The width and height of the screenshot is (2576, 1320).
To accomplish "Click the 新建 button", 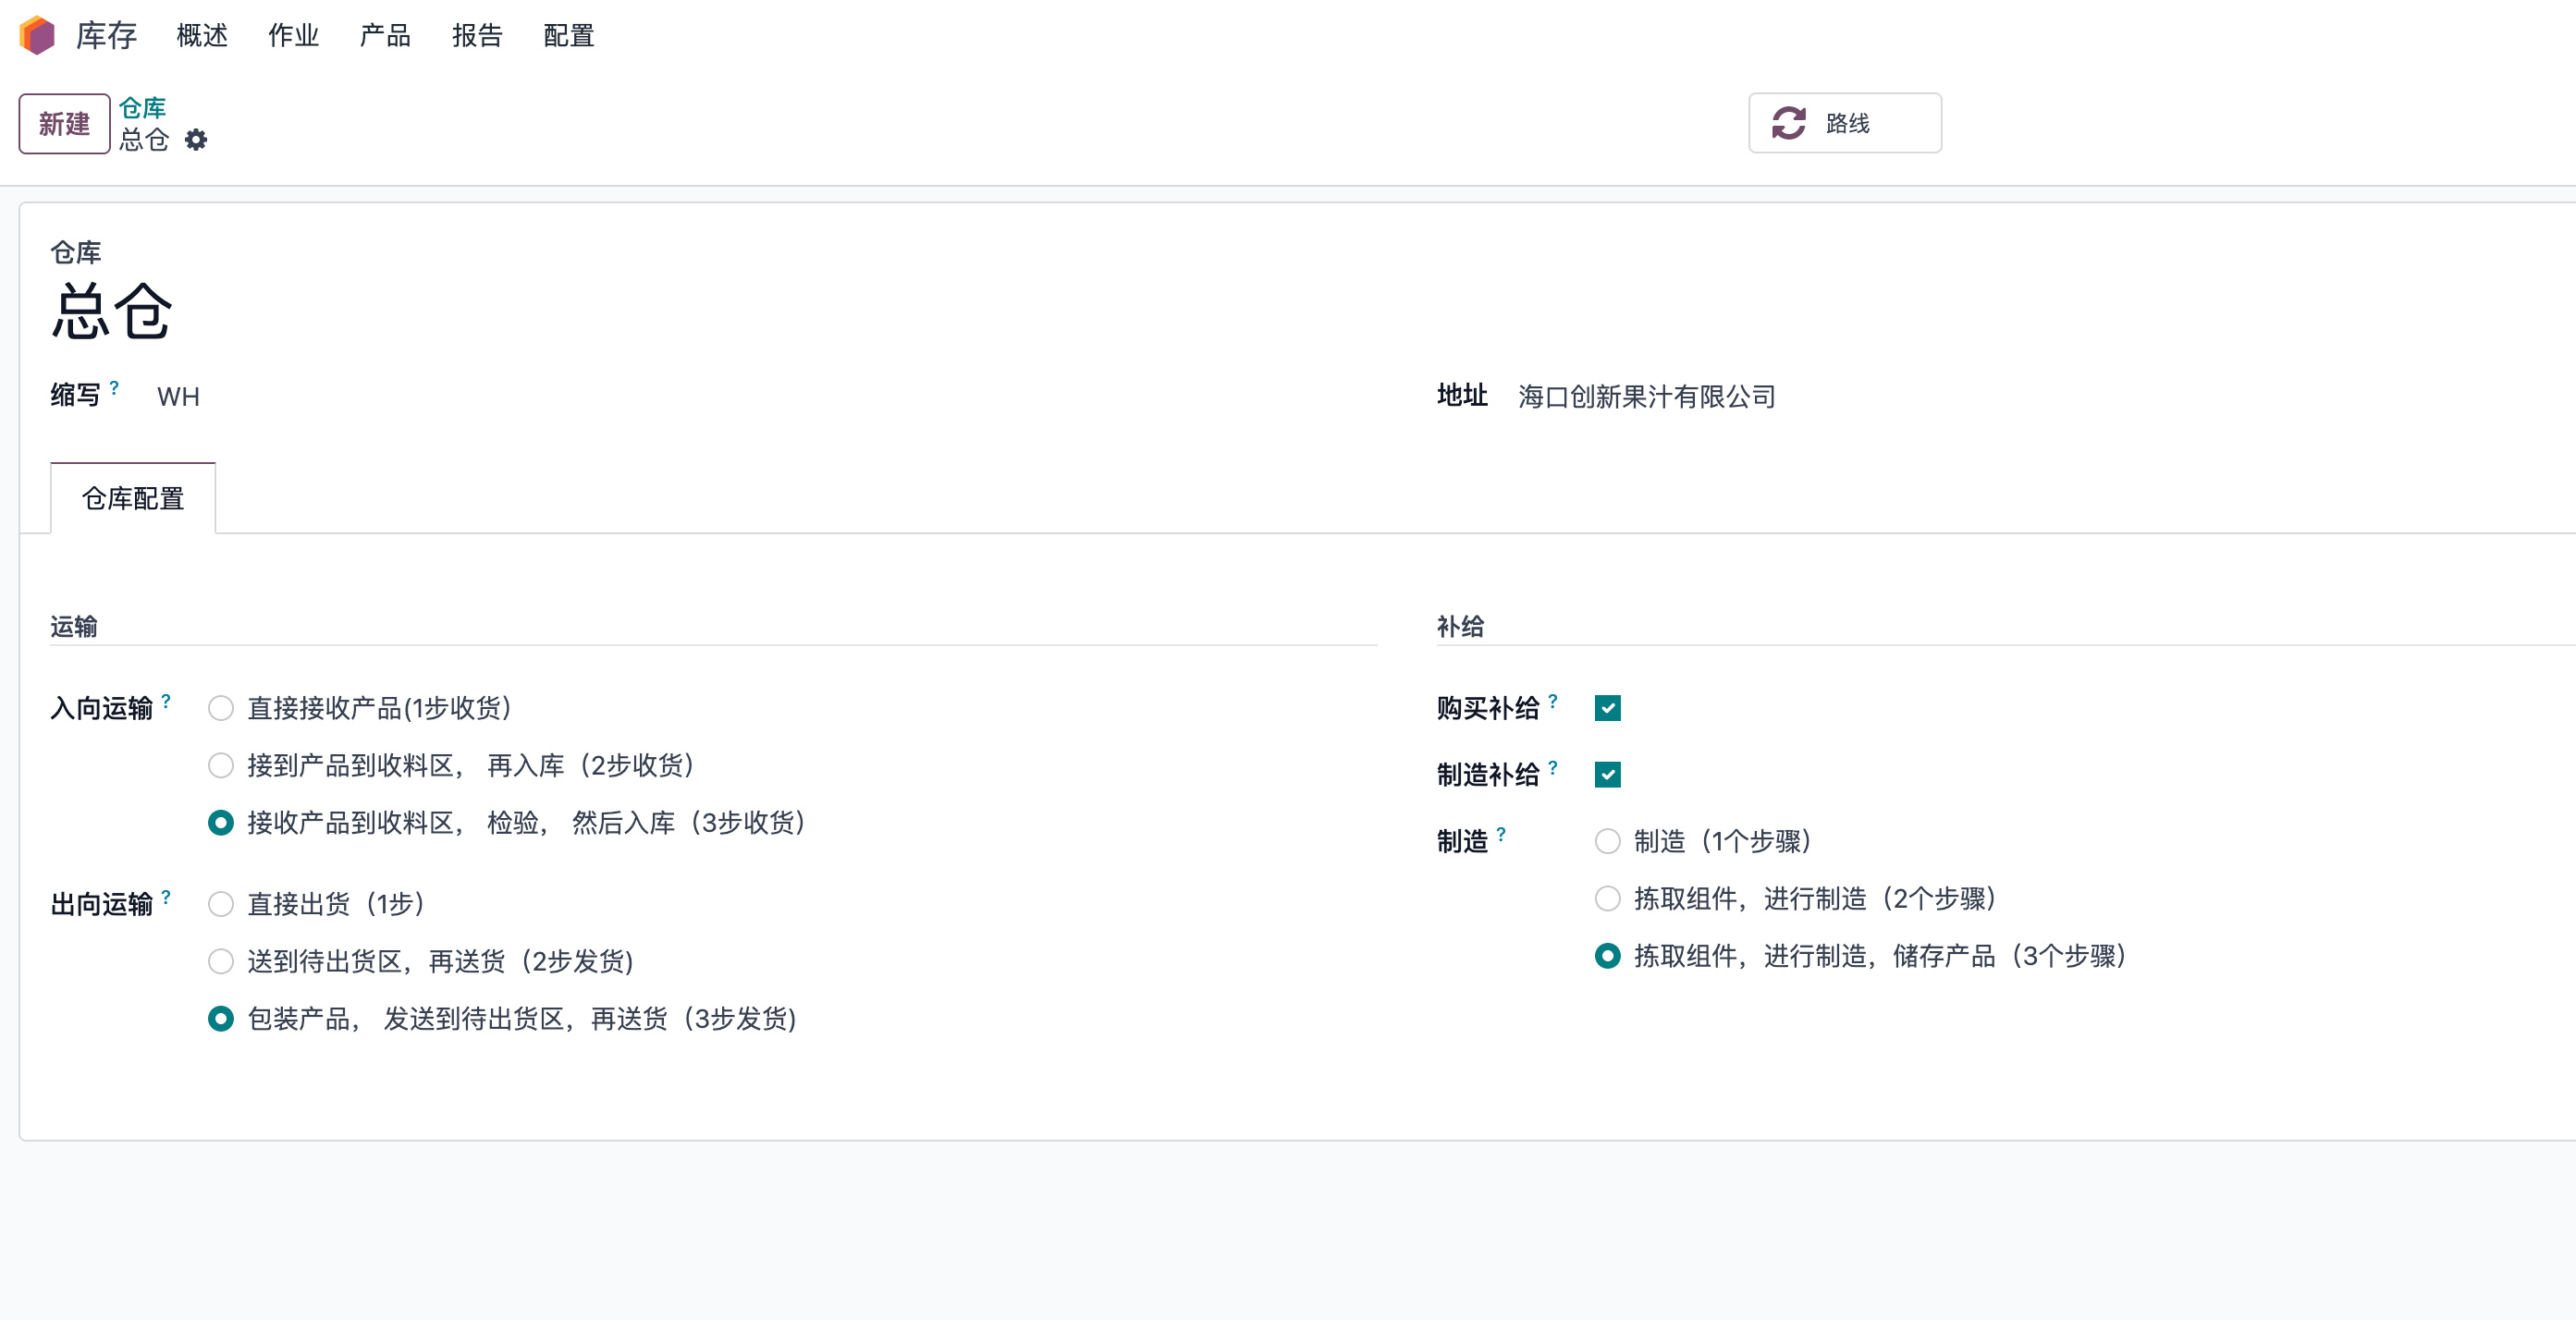I will pyautogui.click(x=64, y=124).
